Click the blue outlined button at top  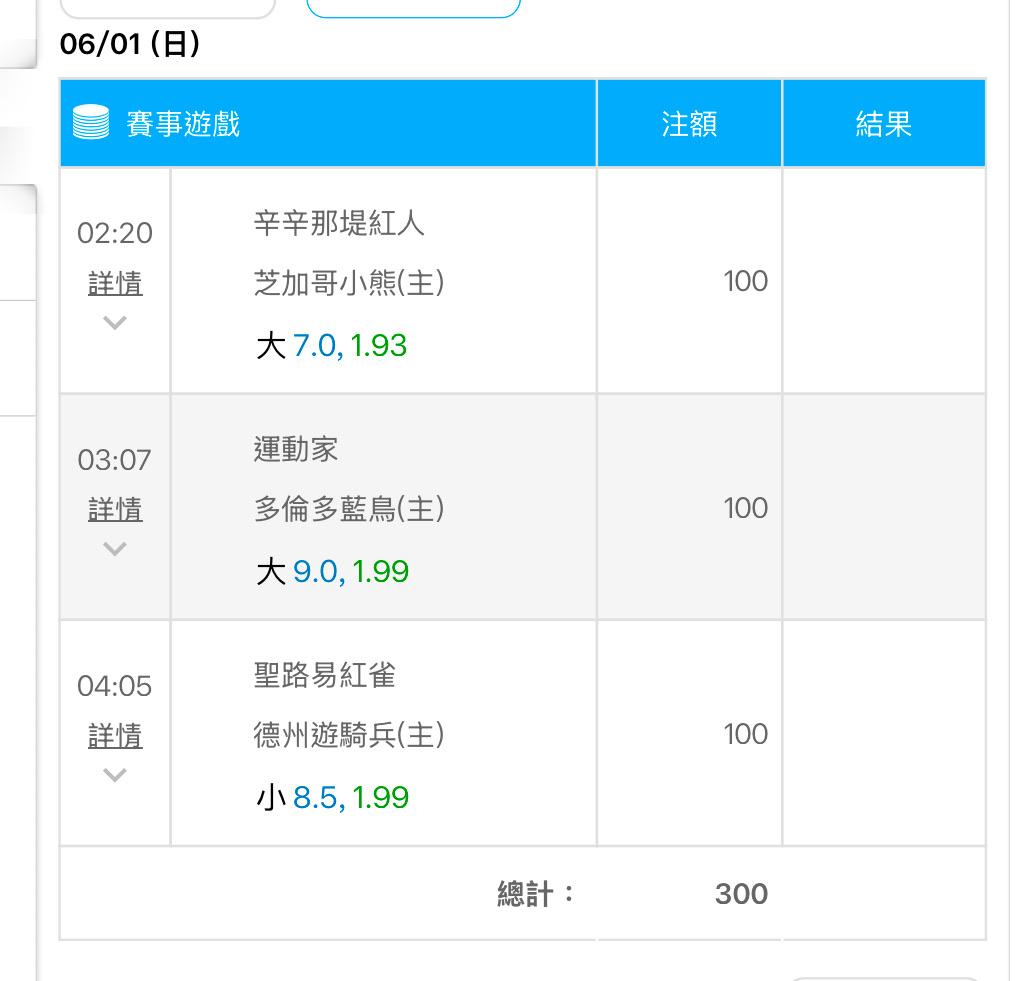coord(413,7)
